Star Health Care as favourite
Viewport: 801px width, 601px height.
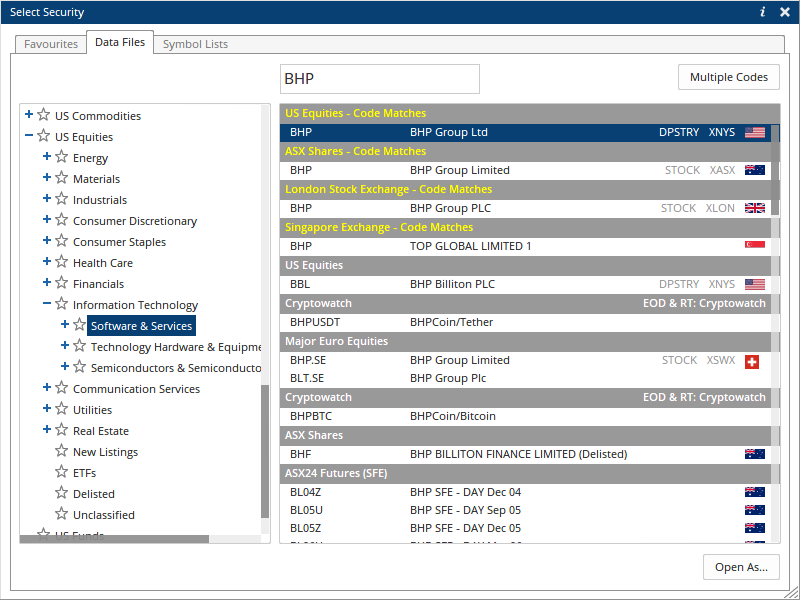(x=62, y=261)
